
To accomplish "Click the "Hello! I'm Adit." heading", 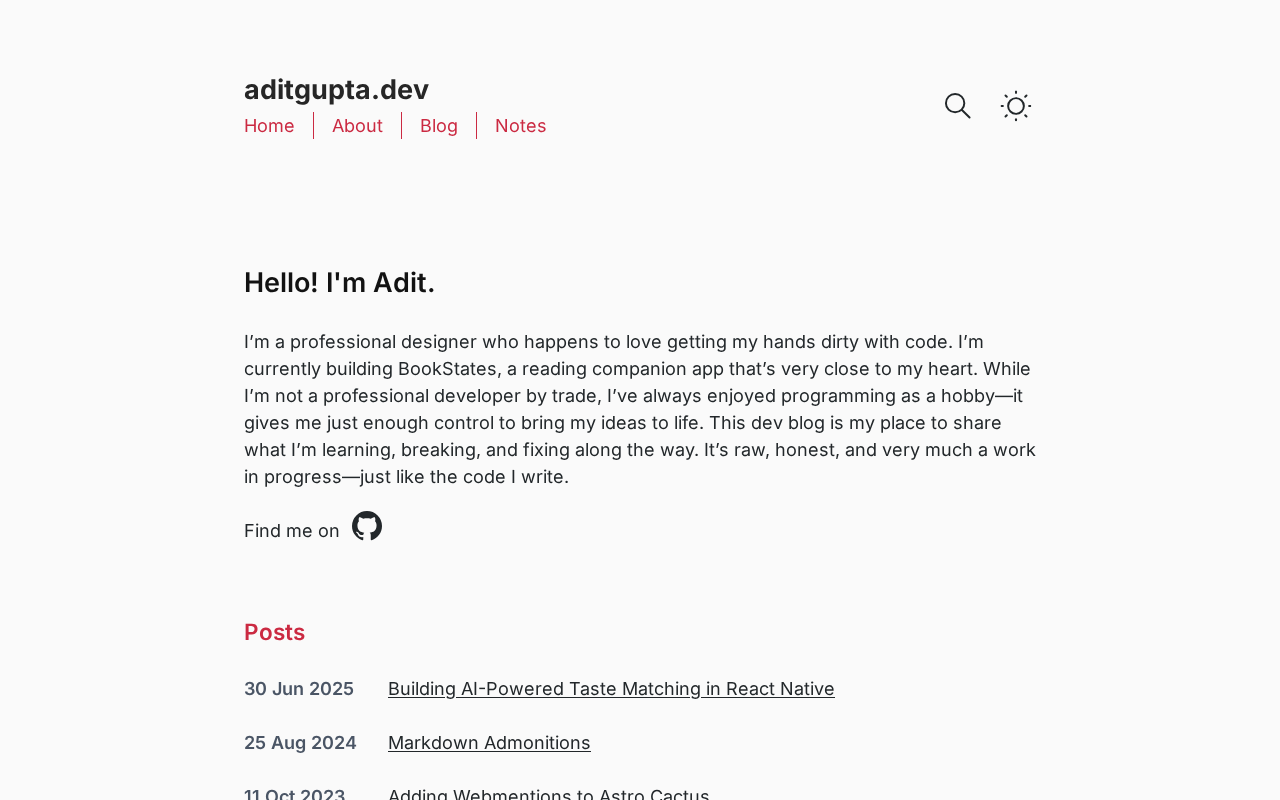I will point(339,283).
